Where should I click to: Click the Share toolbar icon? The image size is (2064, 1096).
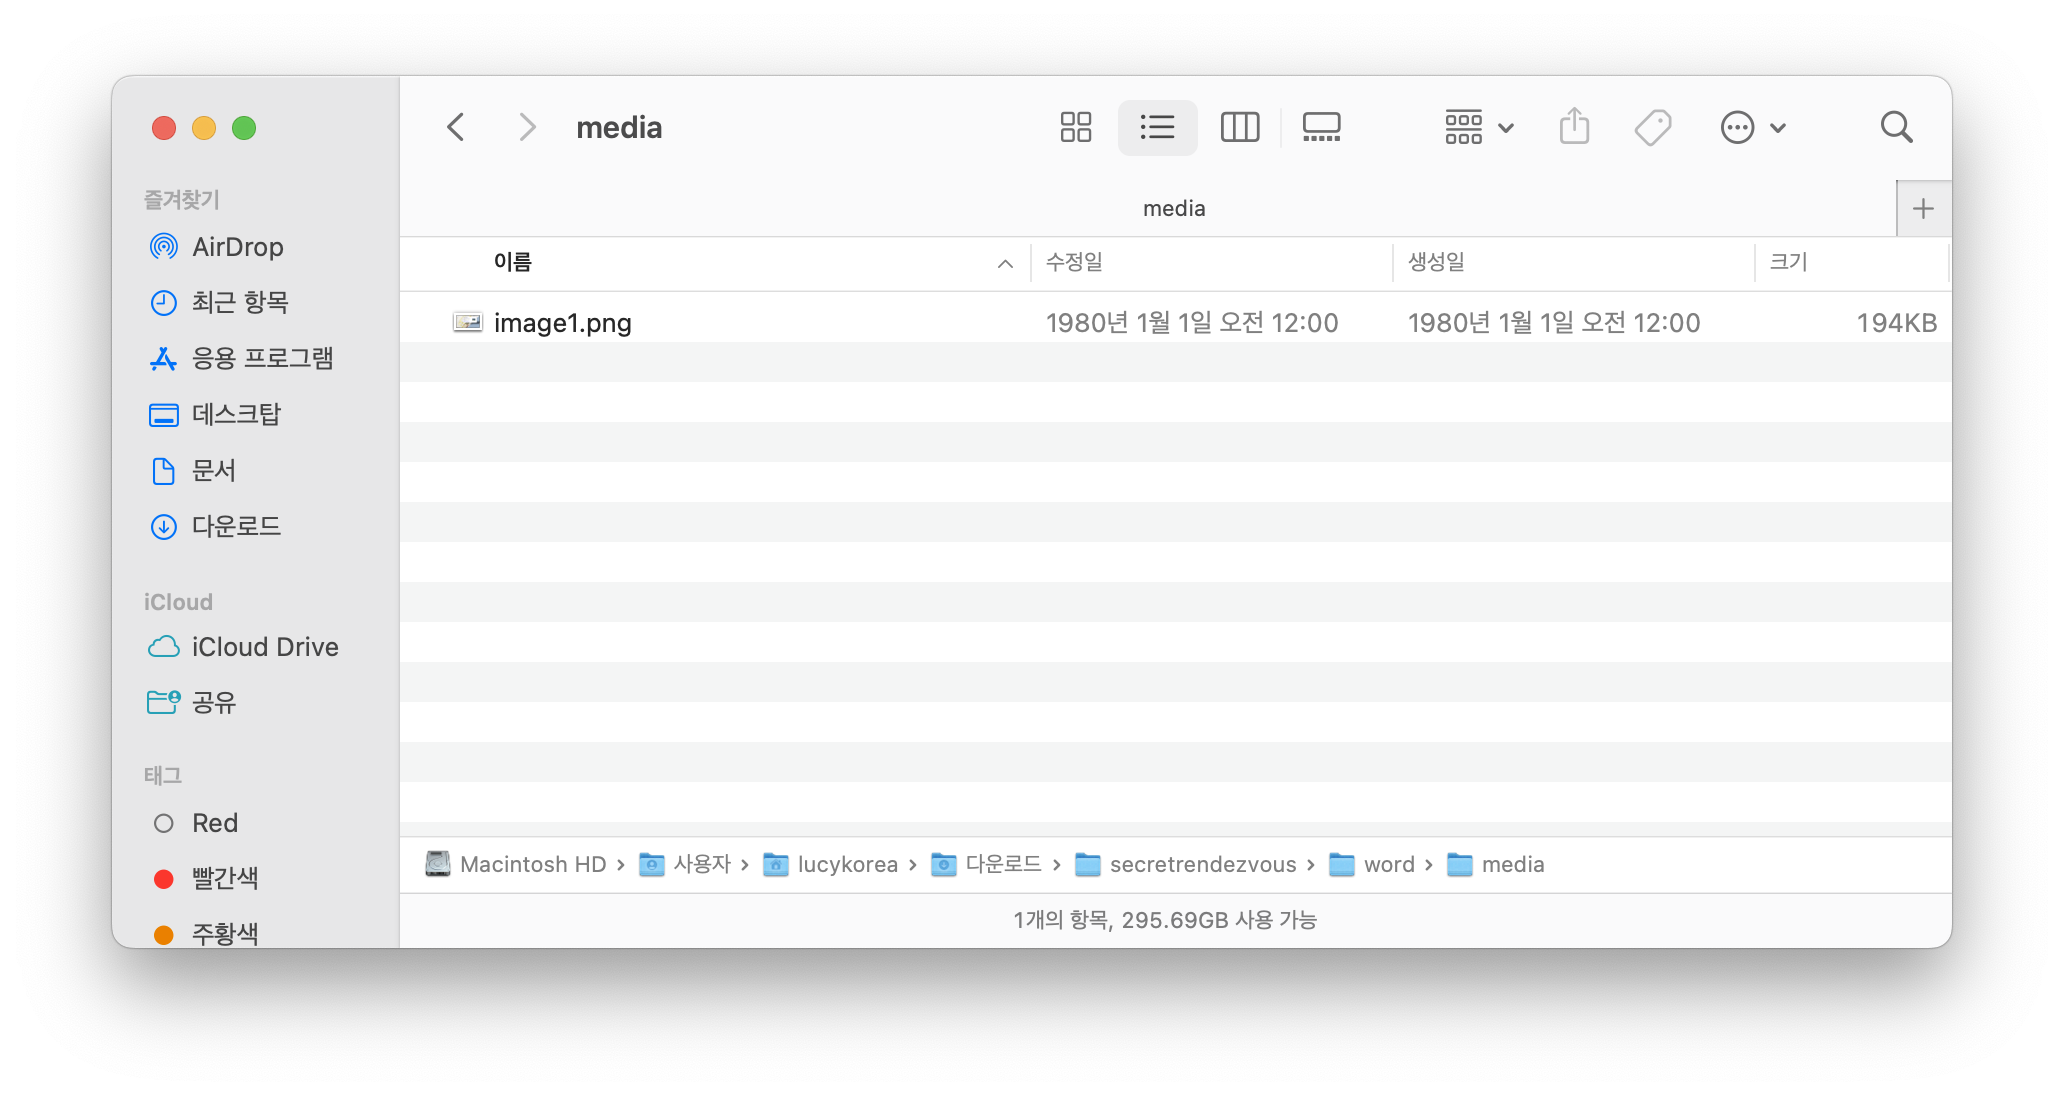(x=1574, y=127)
